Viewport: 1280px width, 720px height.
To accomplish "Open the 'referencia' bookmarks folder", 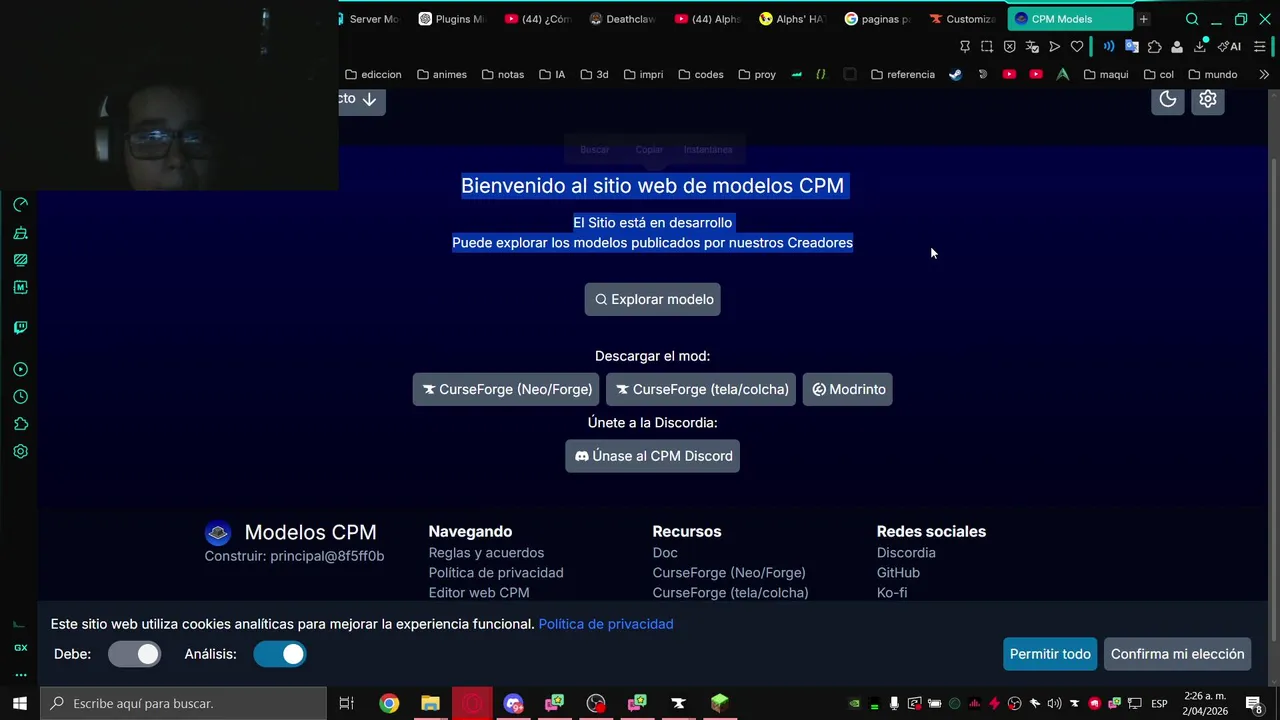I will [903, 74].
